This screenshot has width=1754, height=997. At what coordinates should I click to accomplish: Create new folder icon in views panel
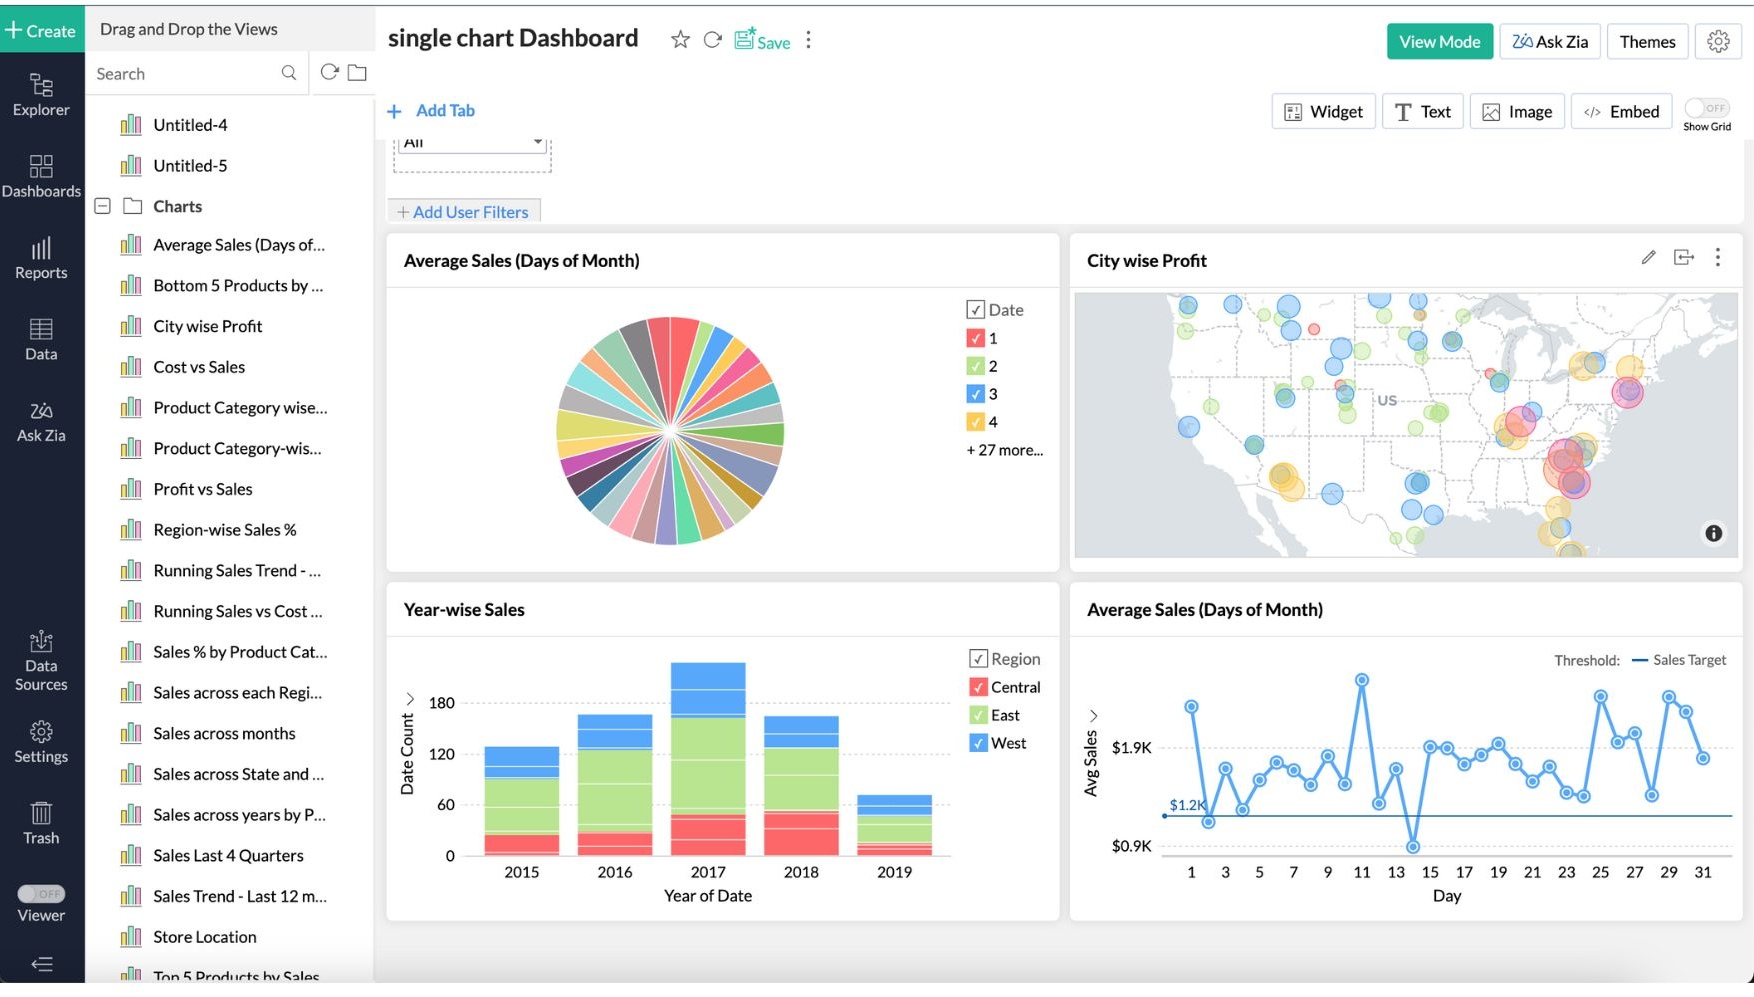pos(357,73)
